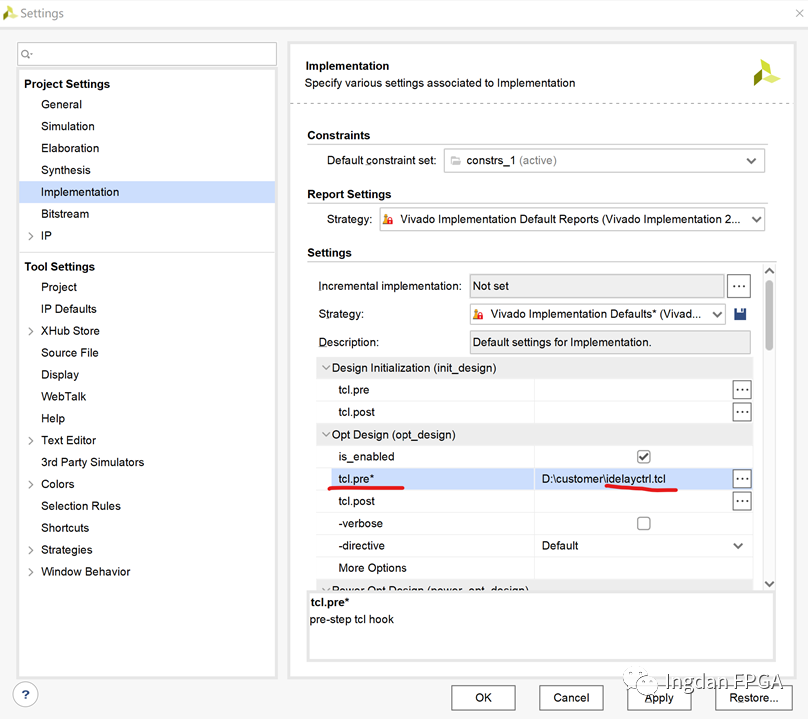Select Bitstream in Project Settings
The image size is (808, 719).
click(65, 214)
